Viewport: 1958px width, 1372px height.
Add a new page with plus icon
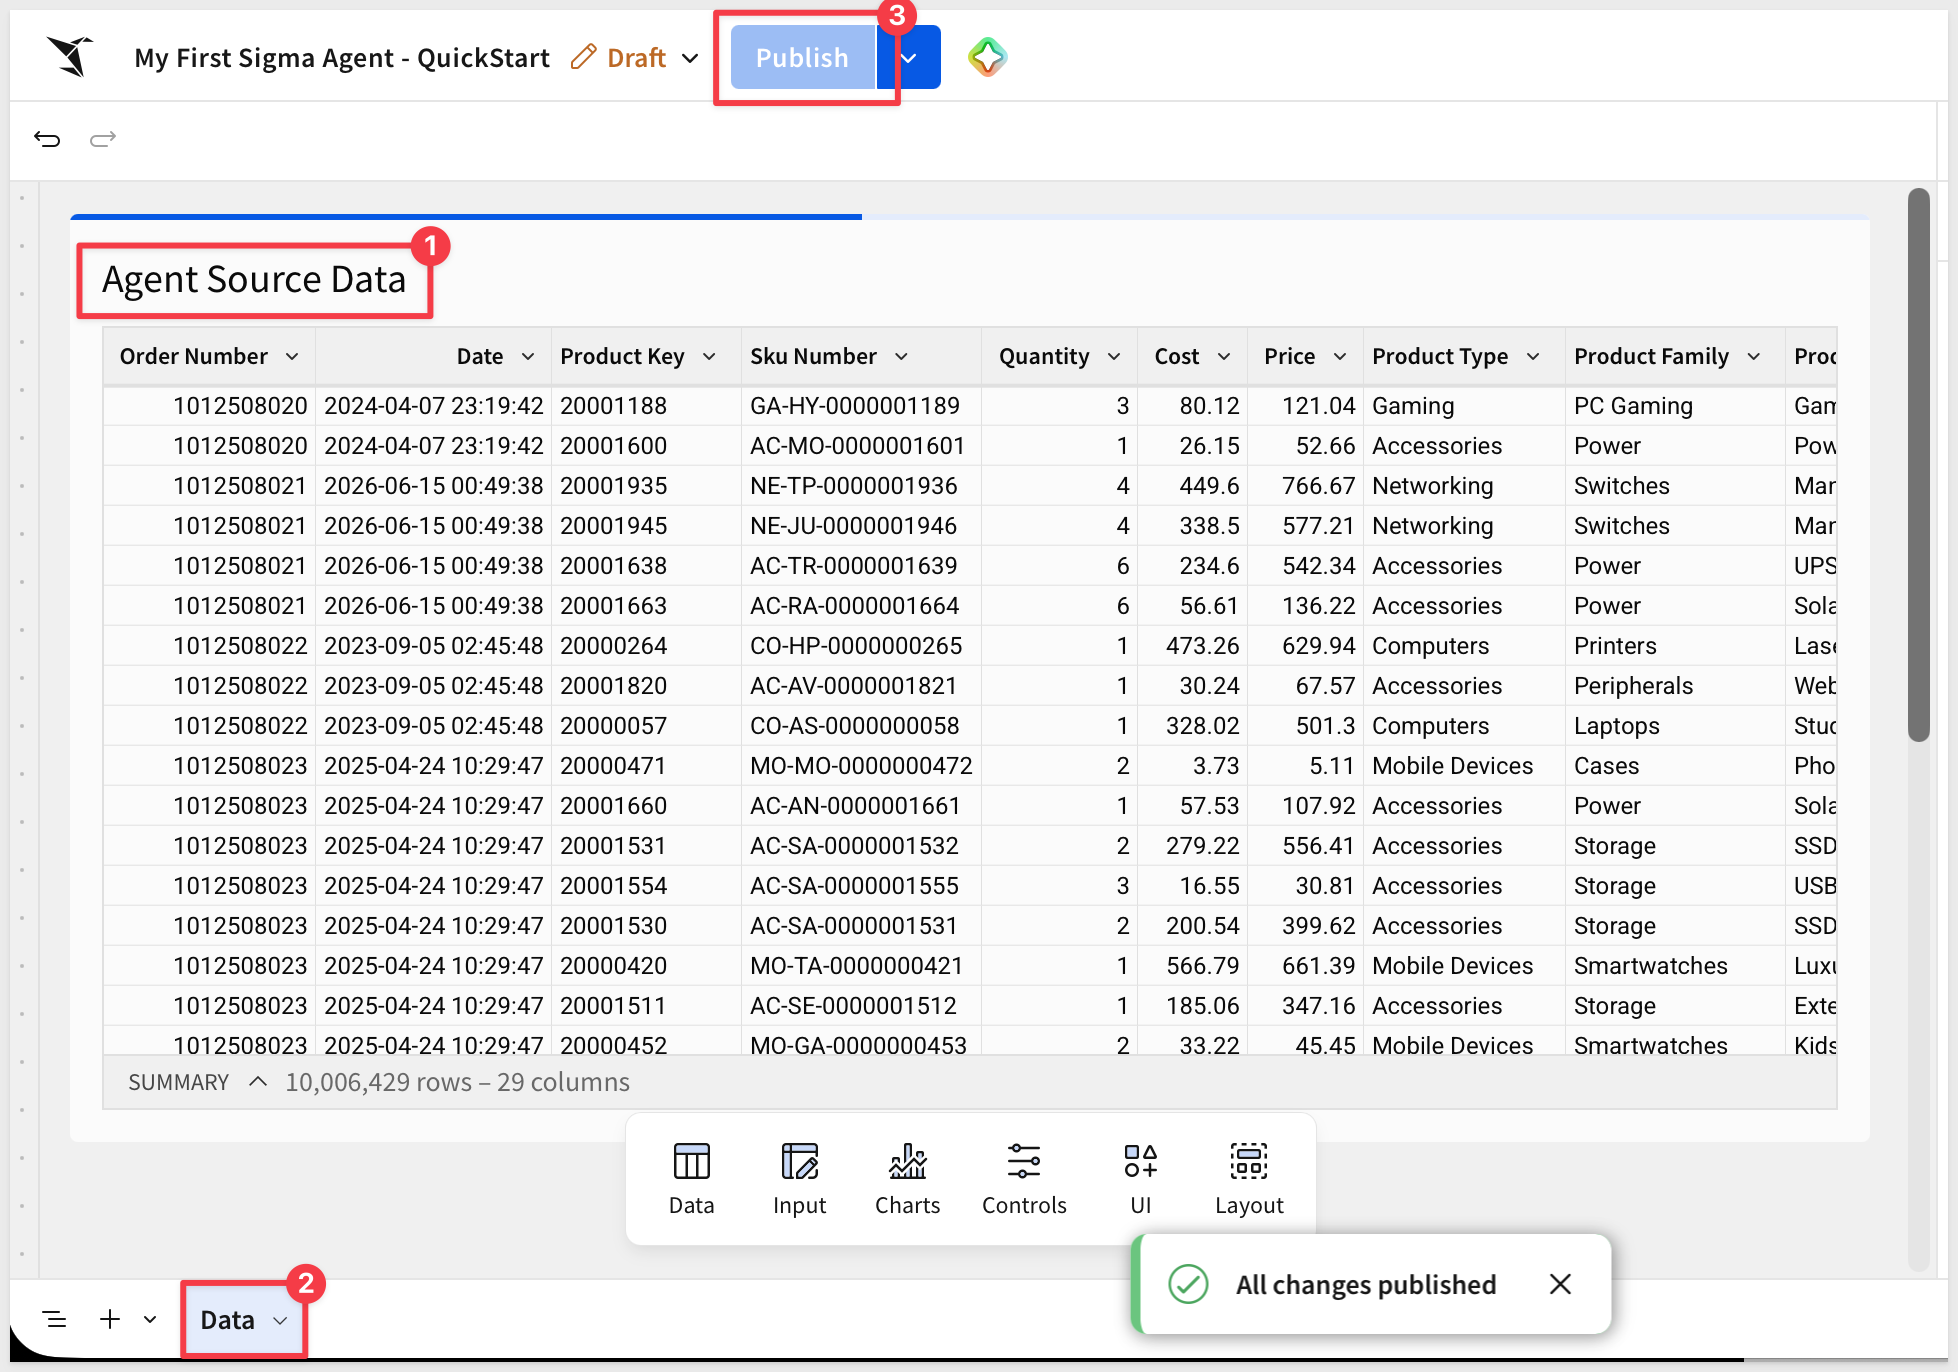[110, 1320]
